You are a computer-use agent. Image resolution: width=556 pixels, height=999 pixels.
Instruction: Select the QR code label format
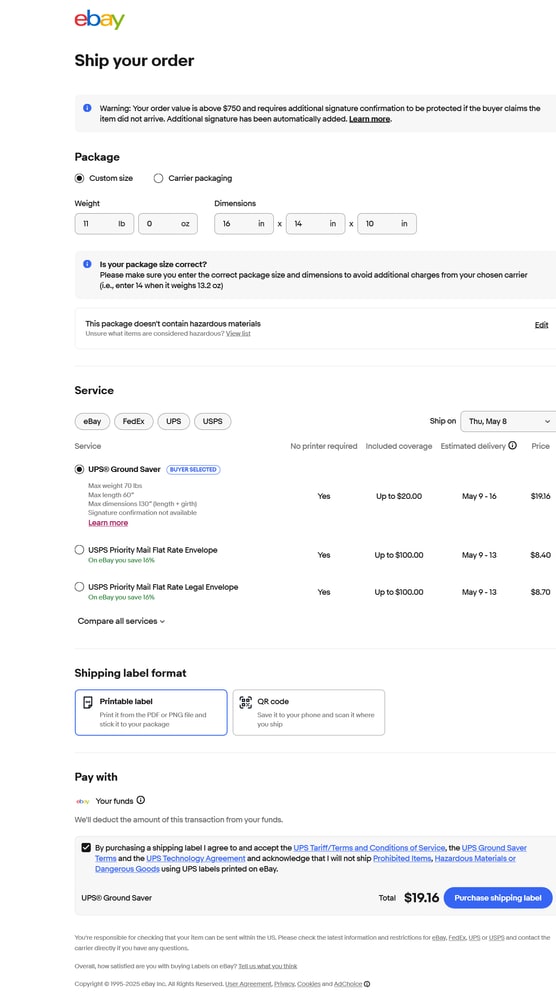[309, 712]
